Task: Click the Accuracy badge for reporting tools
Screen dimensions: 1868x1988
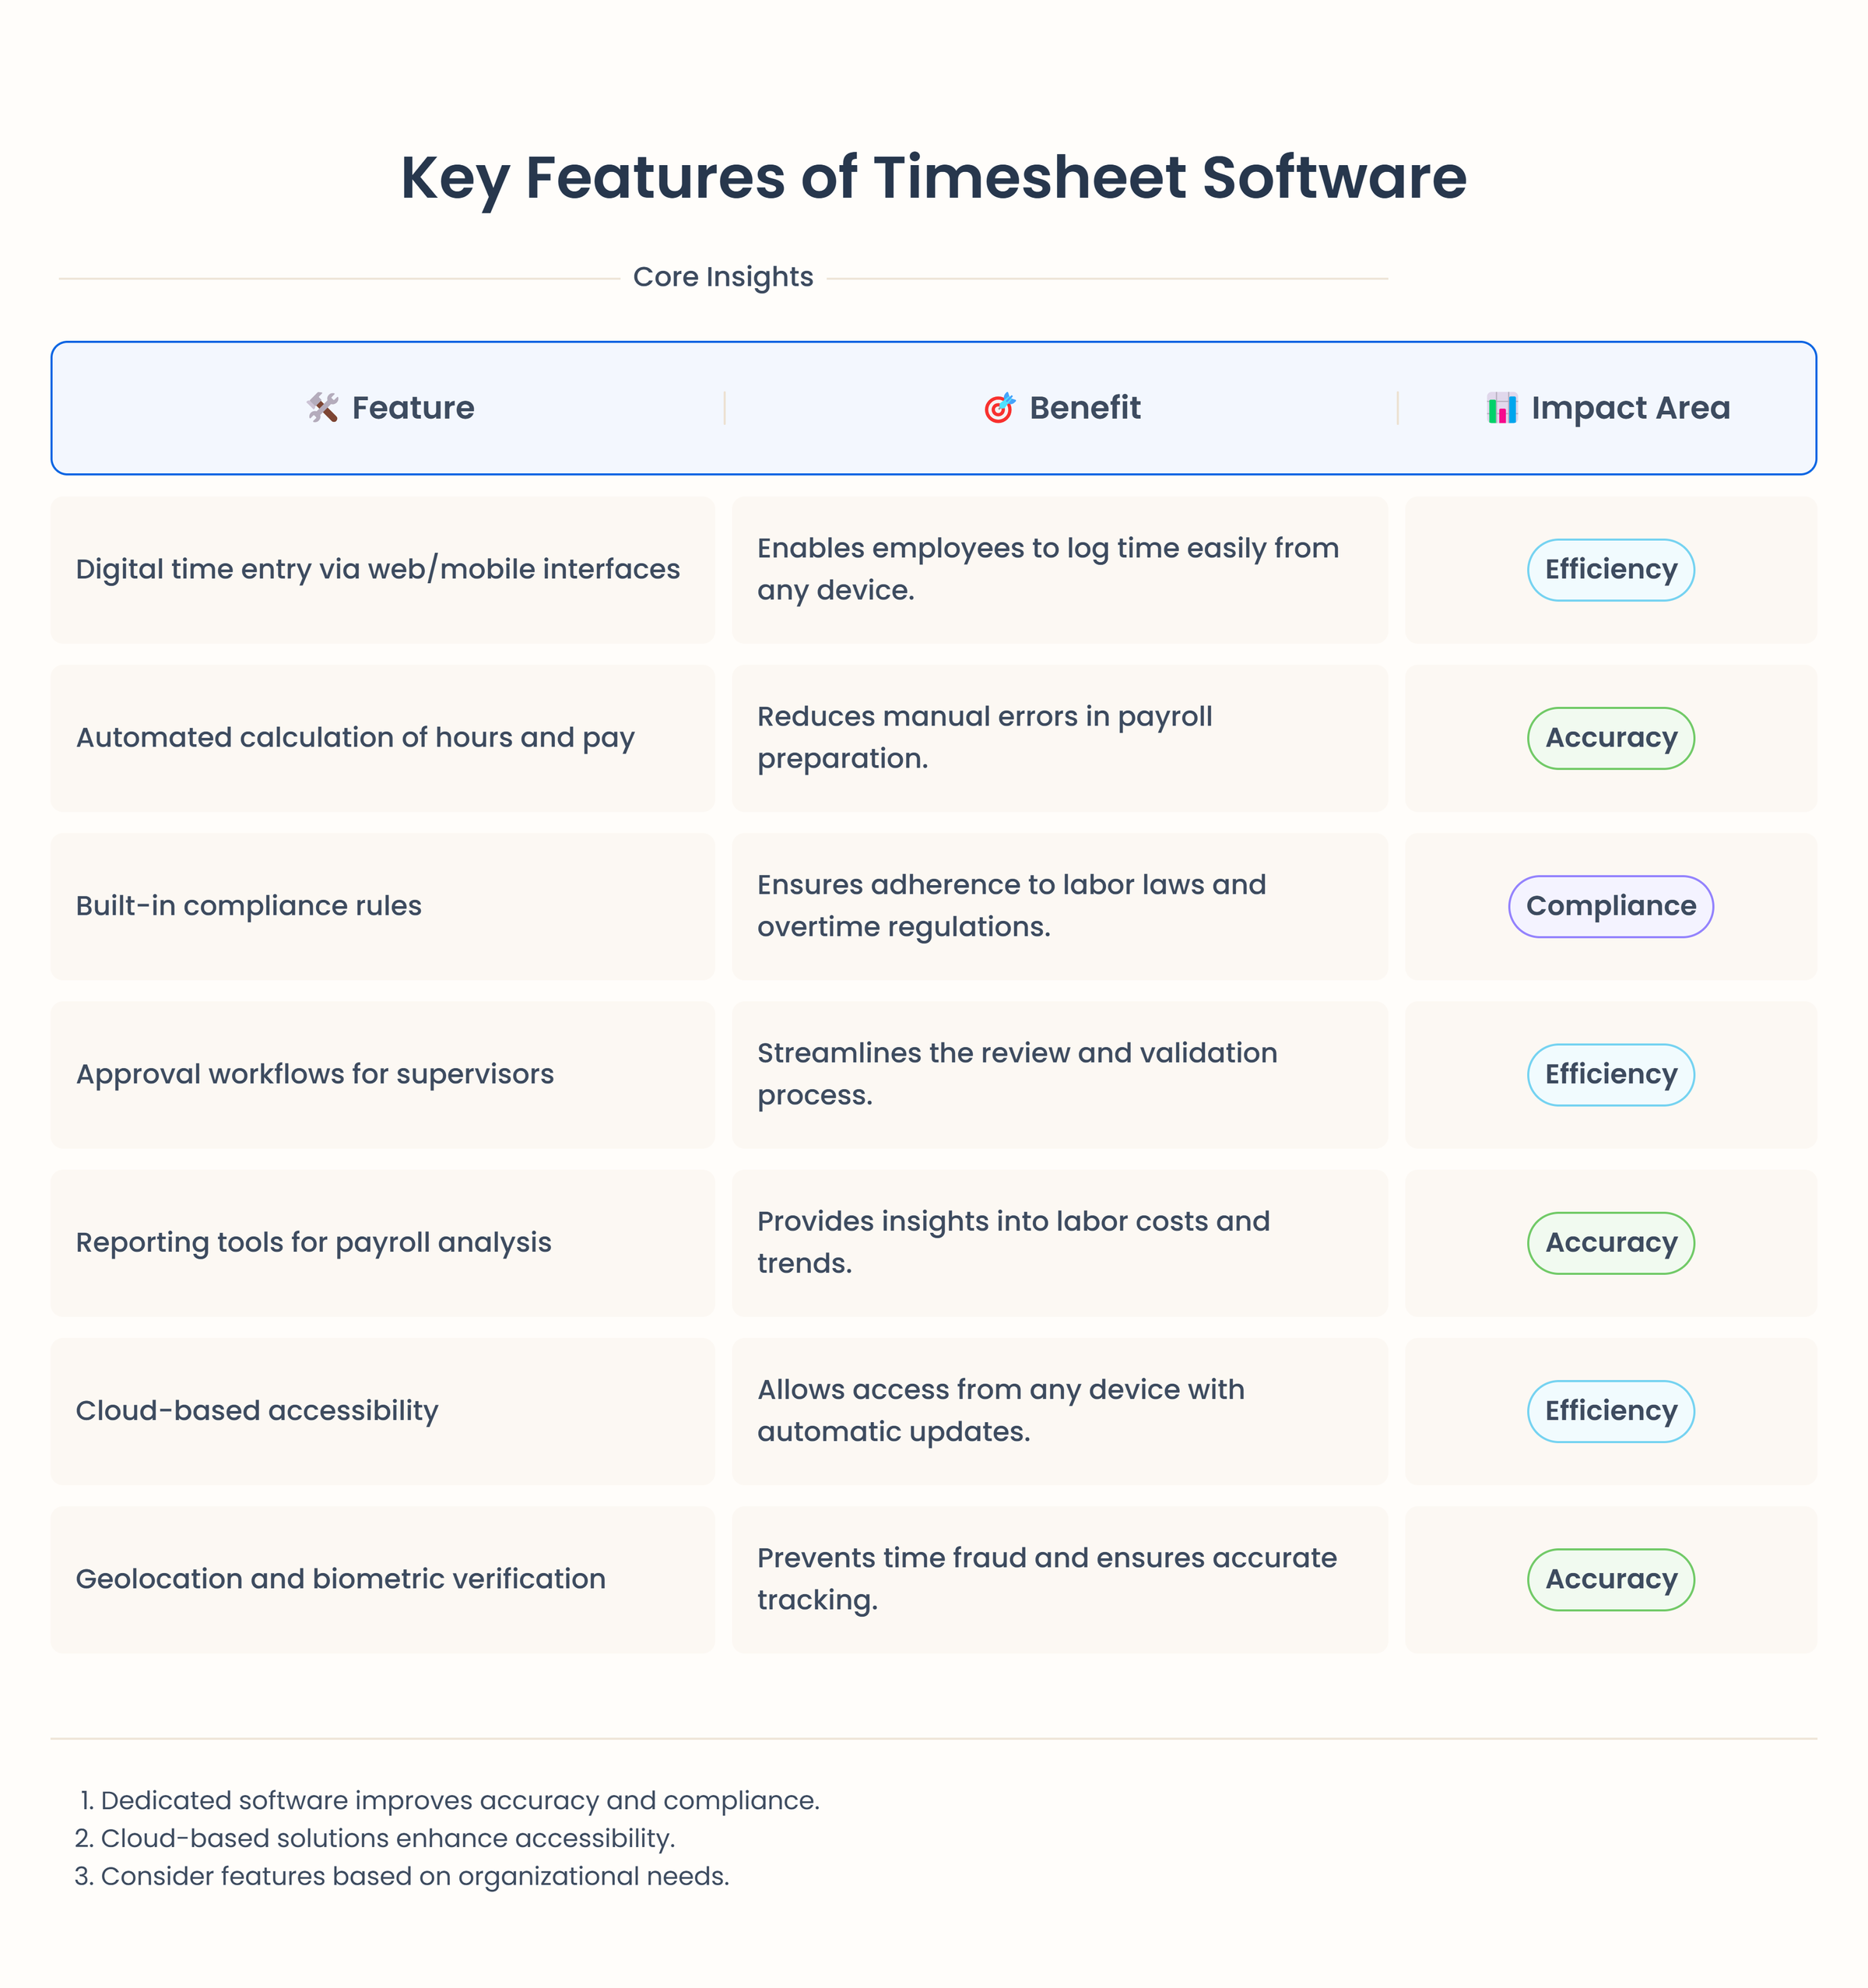Action: (1610, 1243)
